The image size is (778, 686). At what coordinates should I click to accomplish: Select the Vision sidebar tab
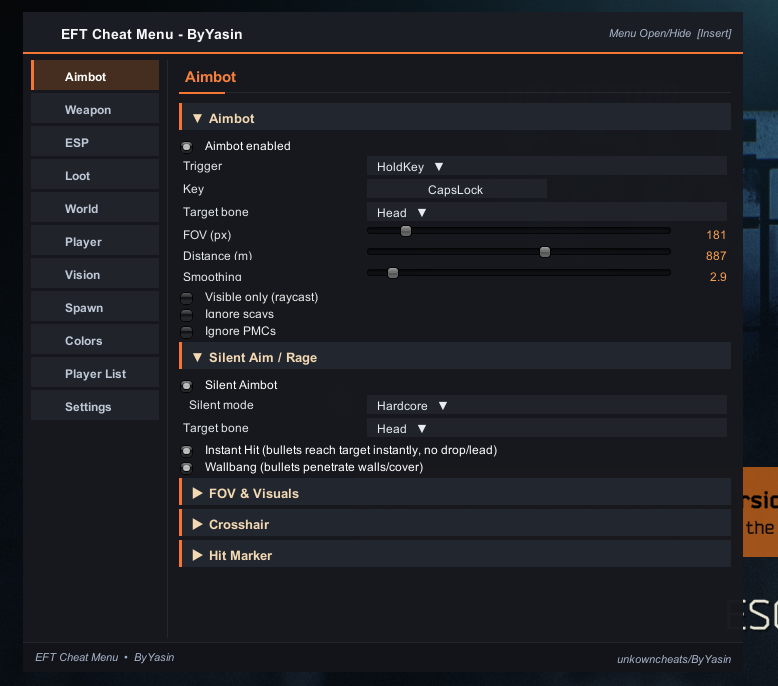point(95,274)
